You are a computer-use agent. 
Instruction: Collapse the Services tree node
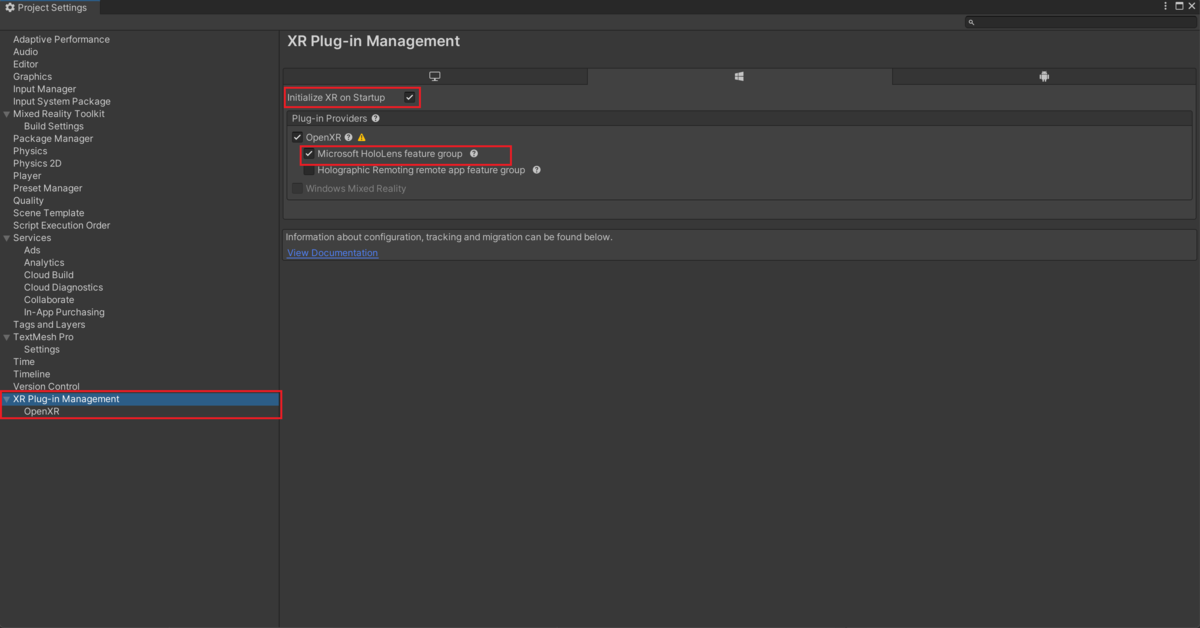click(x=7, y=238)
